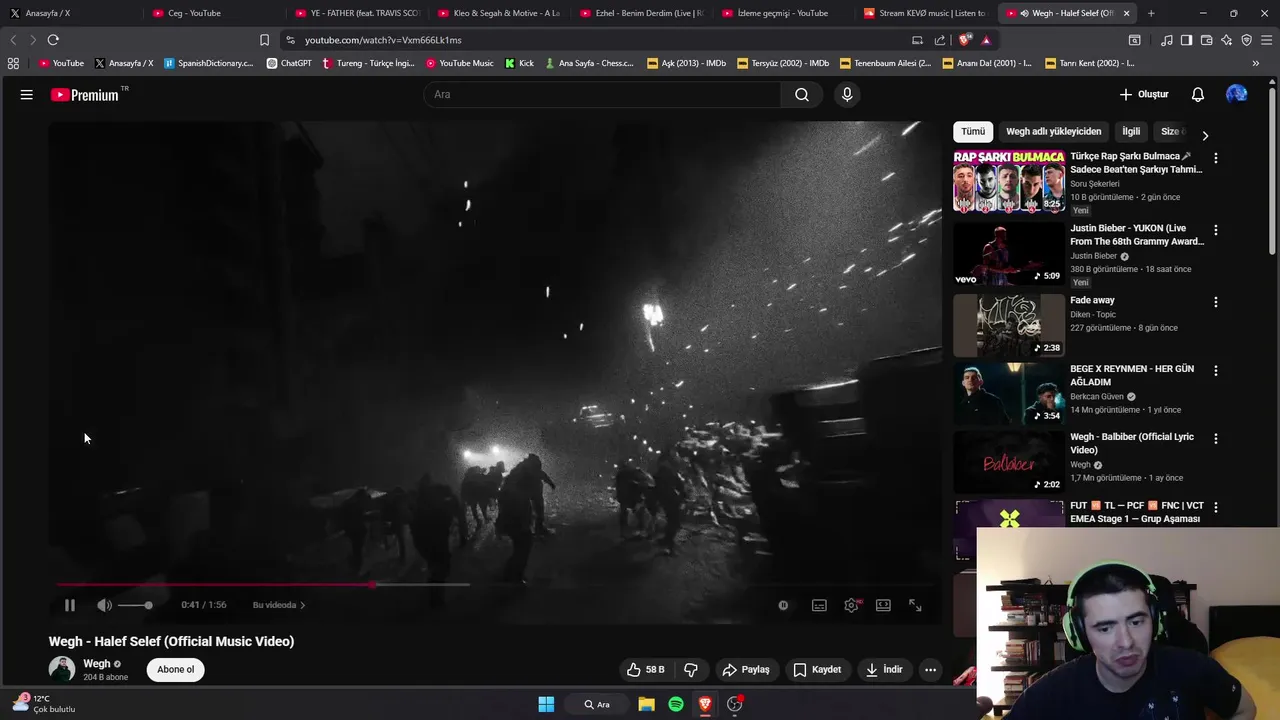Show hidden bookmarks with the double-chevron
The image size is (1280, 720).
(x=1256, y=63)
